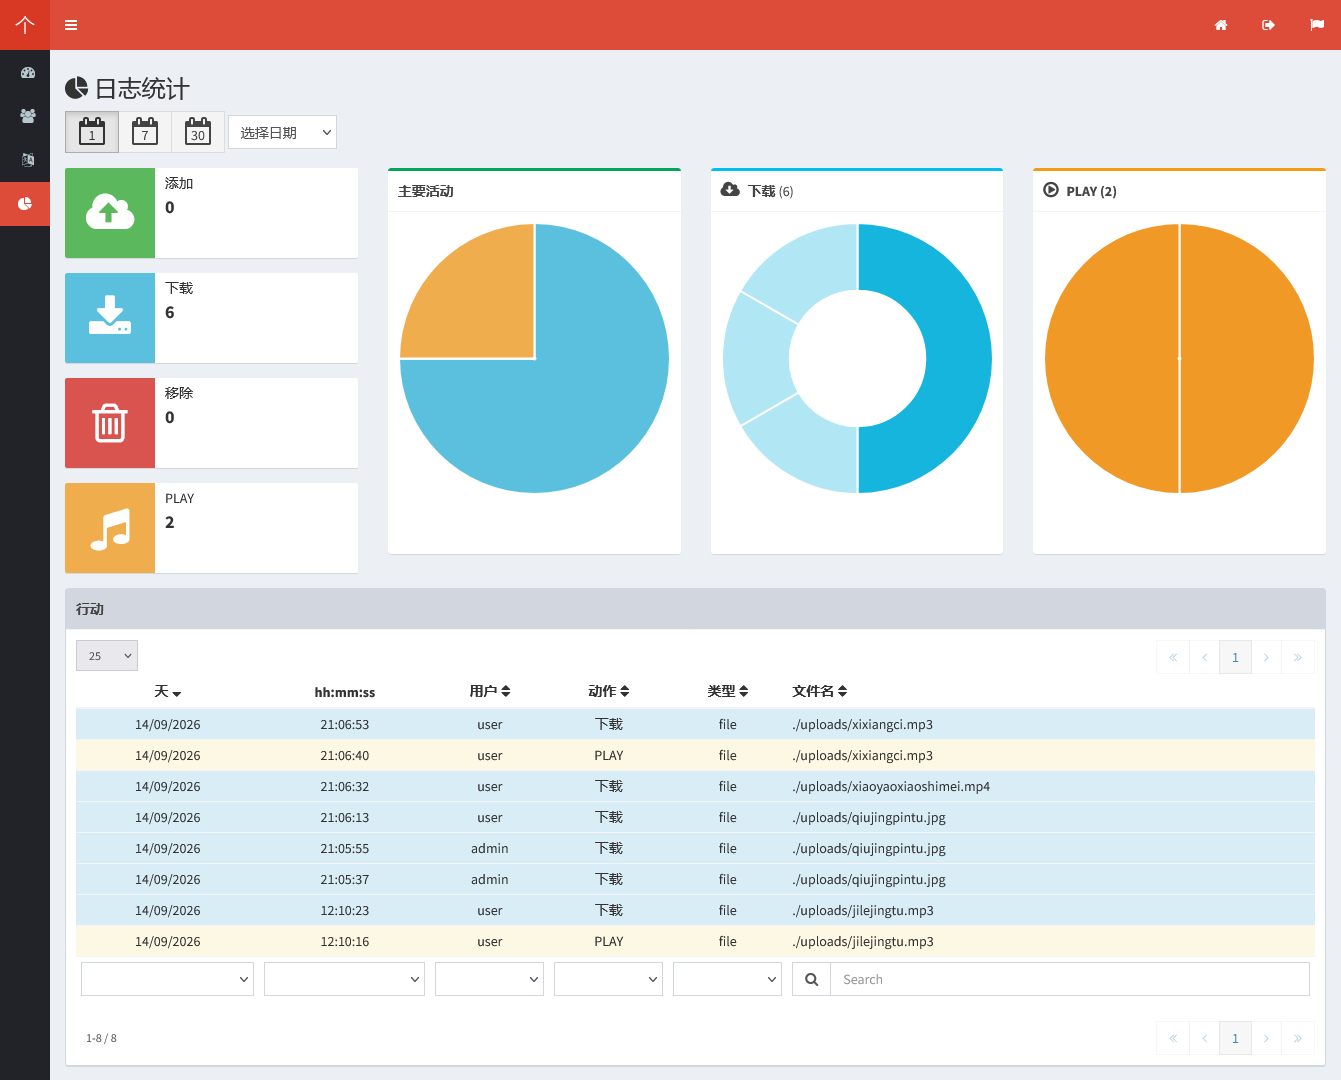Open the 选择日期 date dropdown
This screenshot has width=1341, height=1080.
tap(283, 132)
